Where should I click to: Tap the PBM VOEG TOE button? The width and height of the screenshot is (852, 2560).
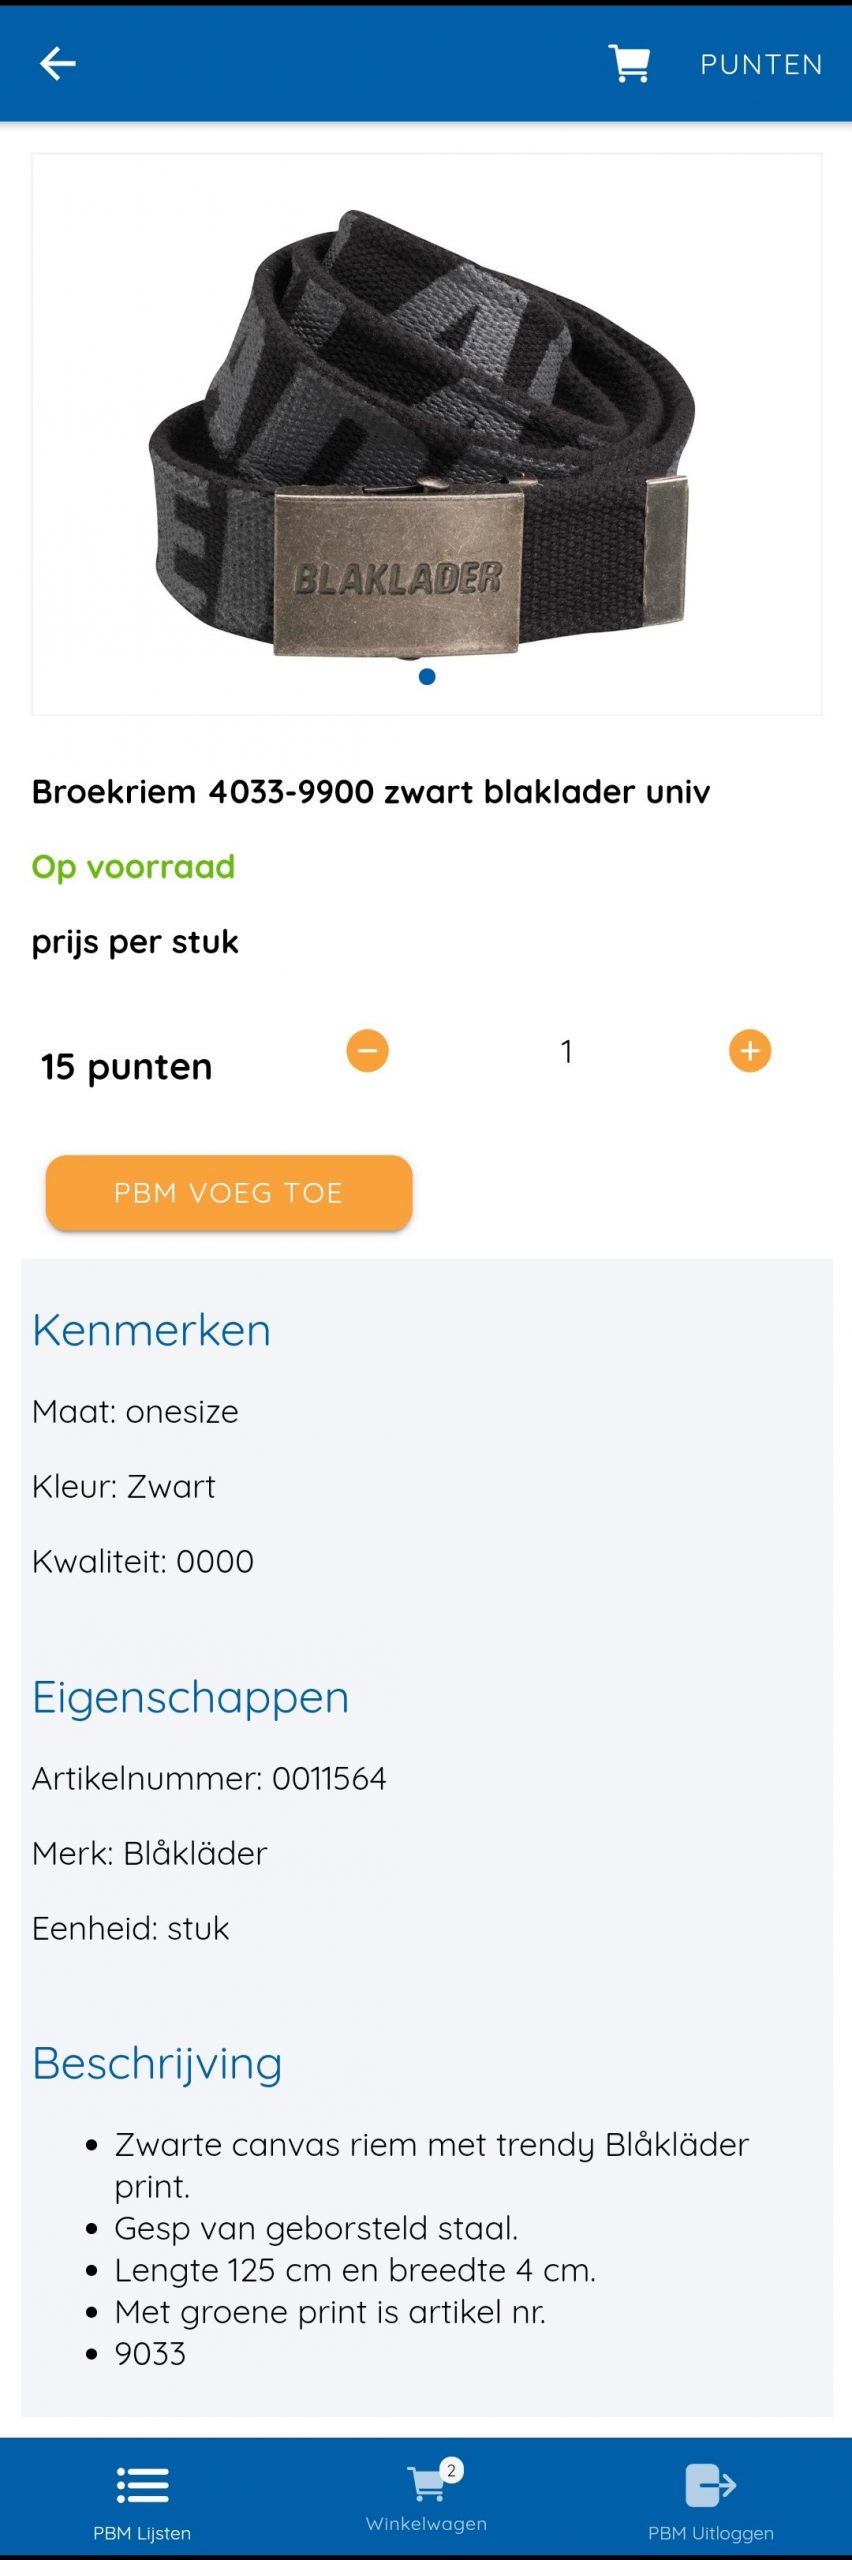pyautogui.click(x=229, y=1192)
